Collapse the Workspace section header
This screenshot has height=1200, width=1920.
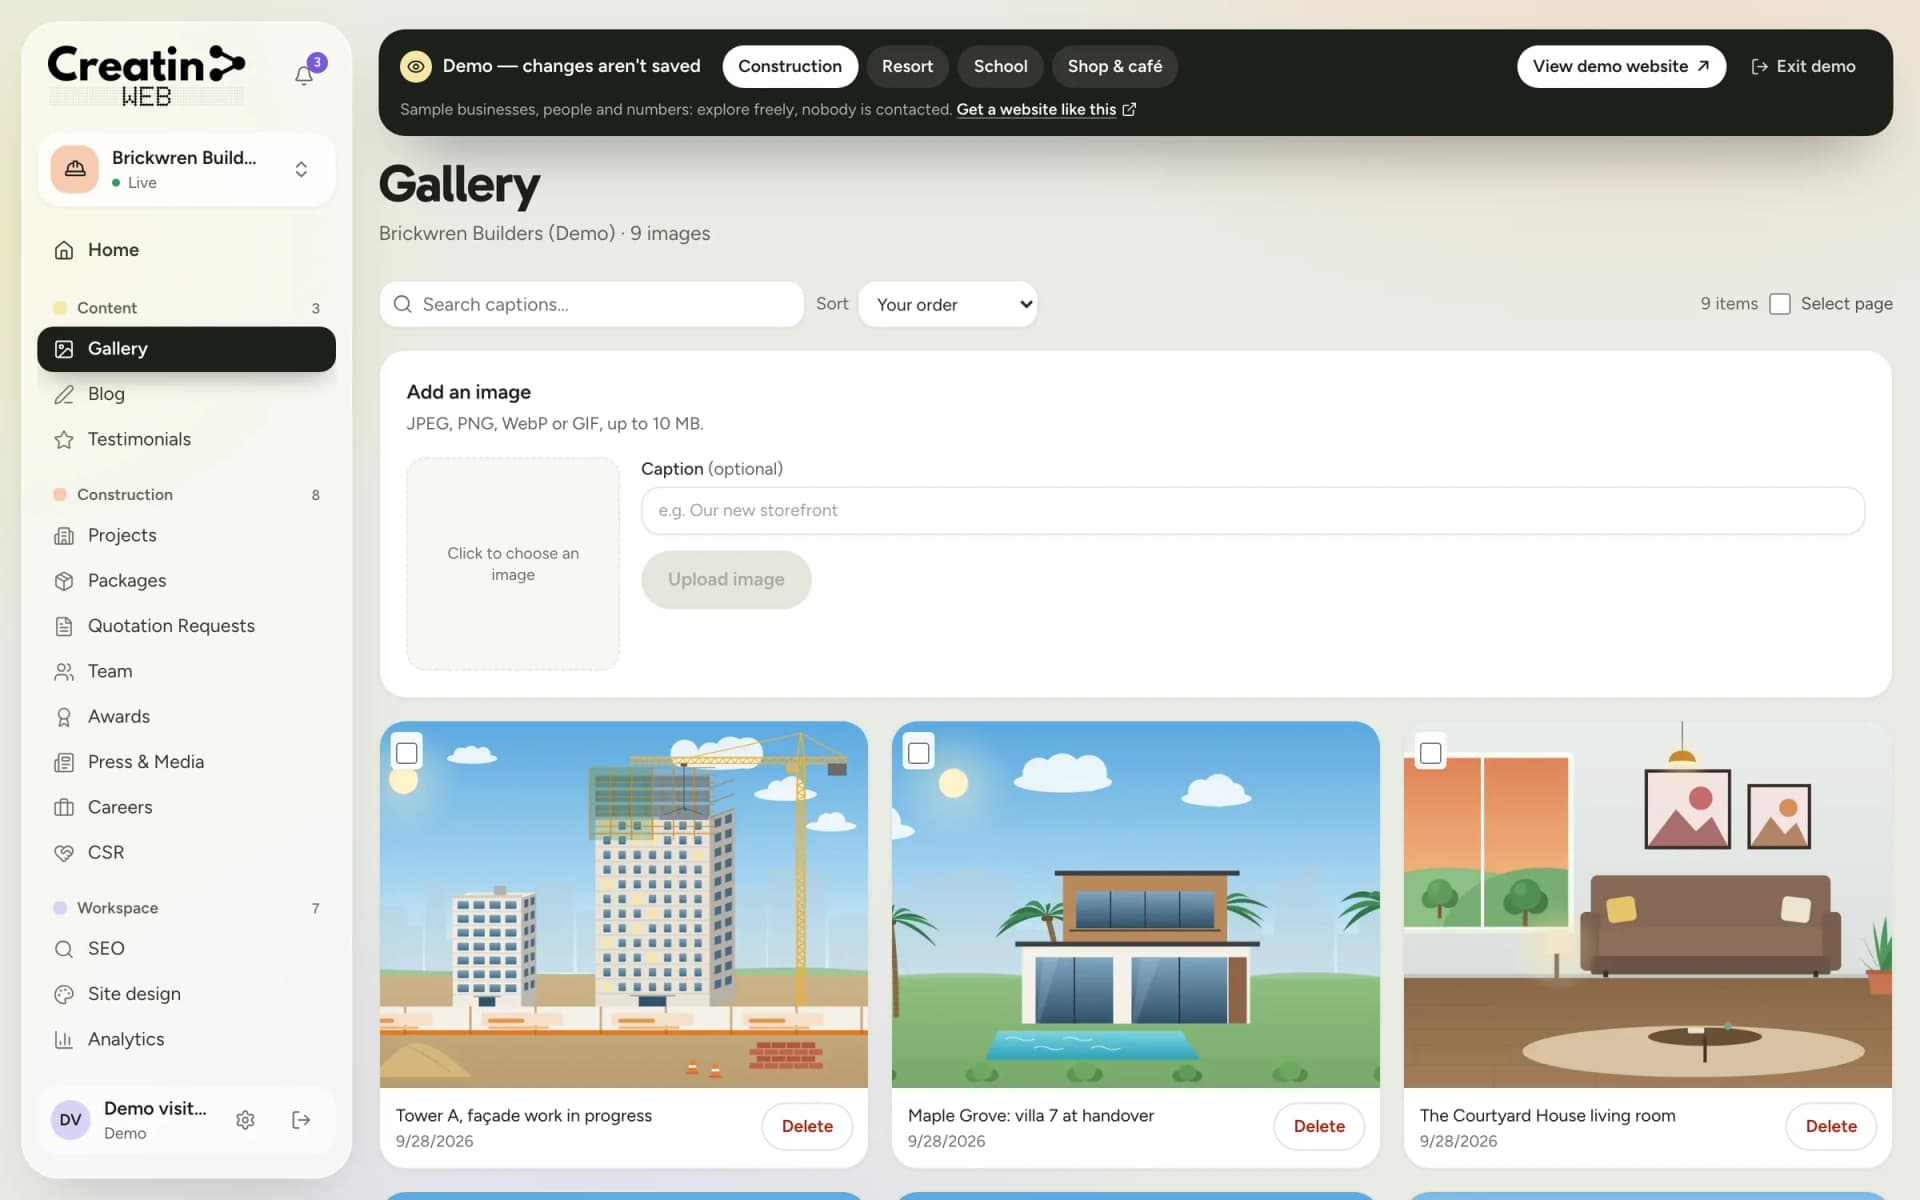coord(186,908)
